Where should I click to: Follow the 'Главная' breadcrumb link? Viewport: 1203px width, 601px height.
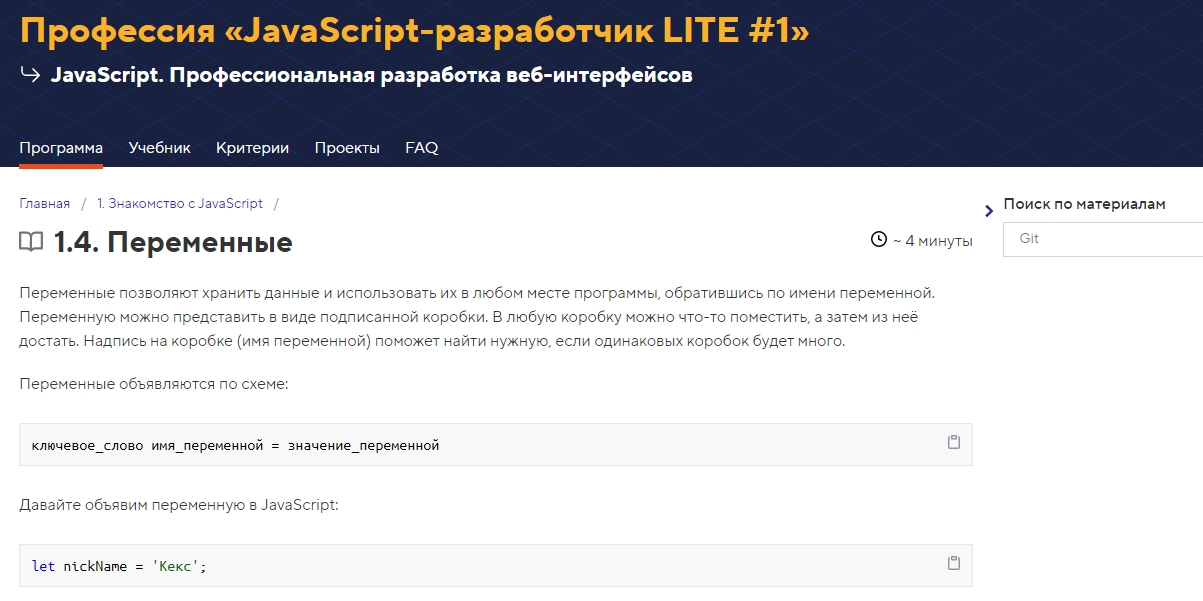45,204
